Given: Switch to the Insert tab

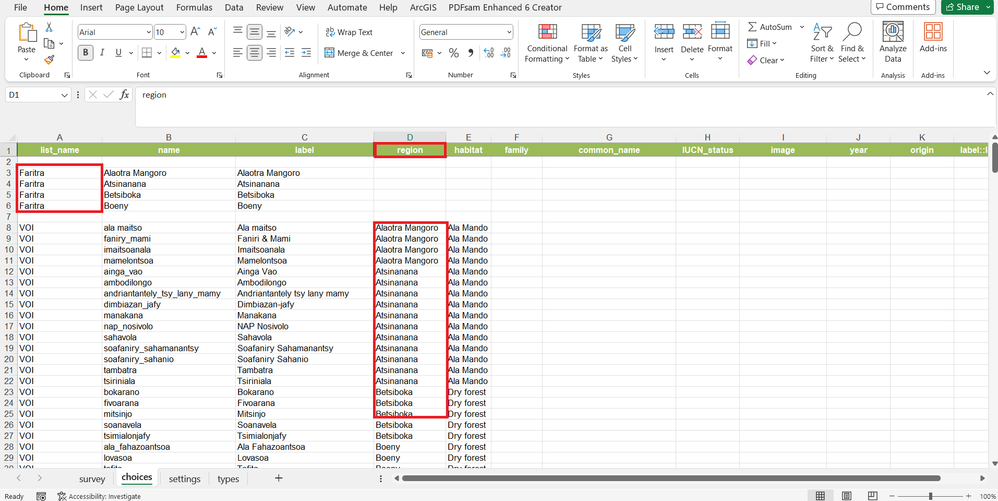Looking at the screenshot, I should point(92,8).
